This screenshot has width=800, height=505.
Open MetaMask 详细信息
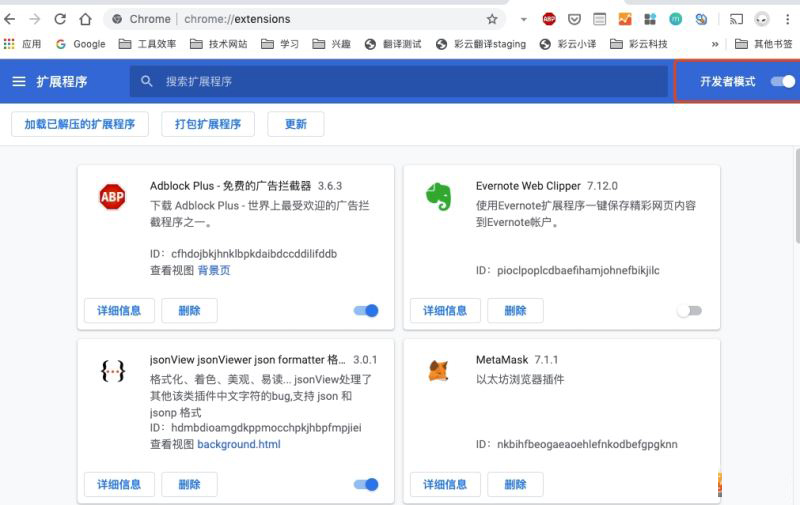point(445,485)
